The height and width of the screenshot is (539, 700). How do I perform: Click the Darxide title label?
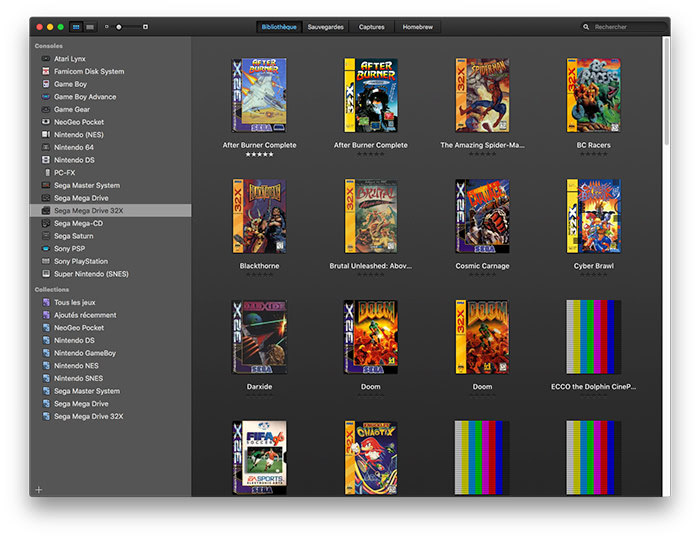click(x=259, y=387)
